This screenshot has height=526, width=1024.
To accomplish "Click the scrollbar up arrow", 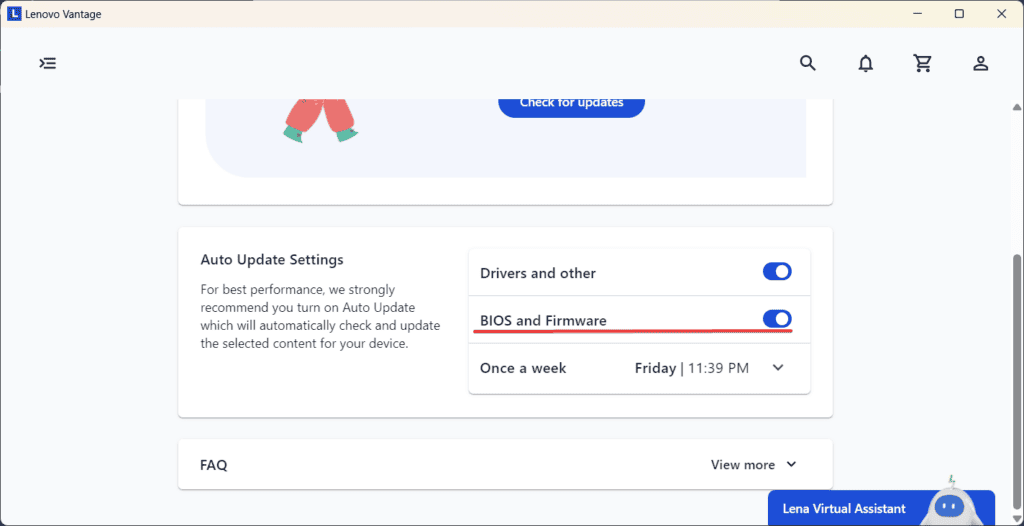I will (1017, 105).
